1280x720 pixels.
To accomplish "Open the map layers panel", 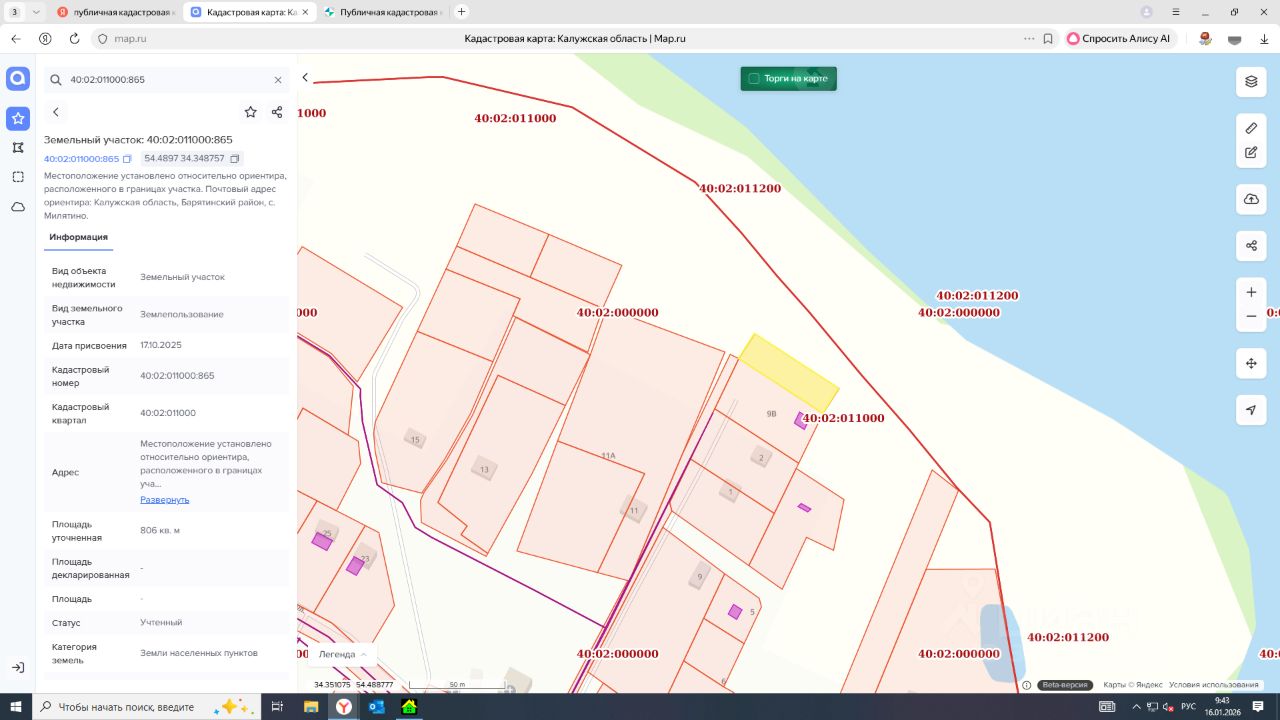I will tap(1251, 81).
